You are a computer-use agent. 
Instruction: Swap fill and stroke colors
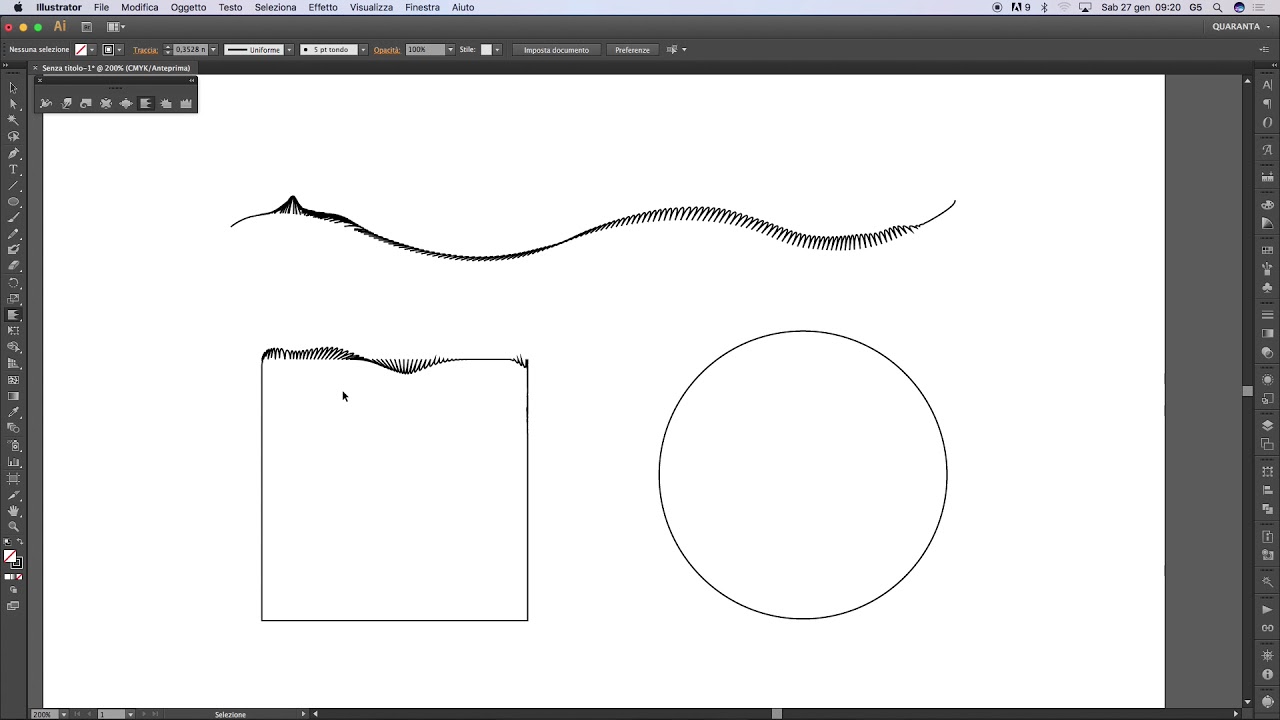coord(19,542)
